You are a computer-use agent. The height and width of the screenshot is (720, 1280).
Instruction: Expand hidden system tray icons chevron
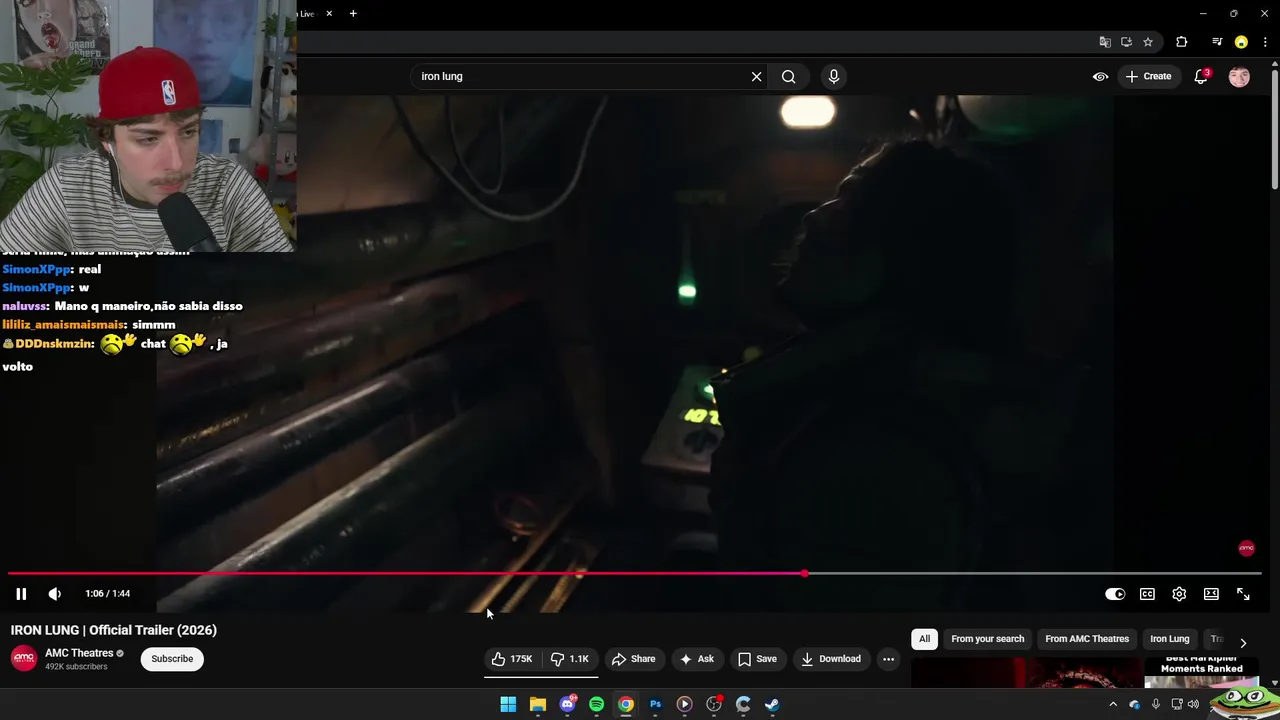1113,704
